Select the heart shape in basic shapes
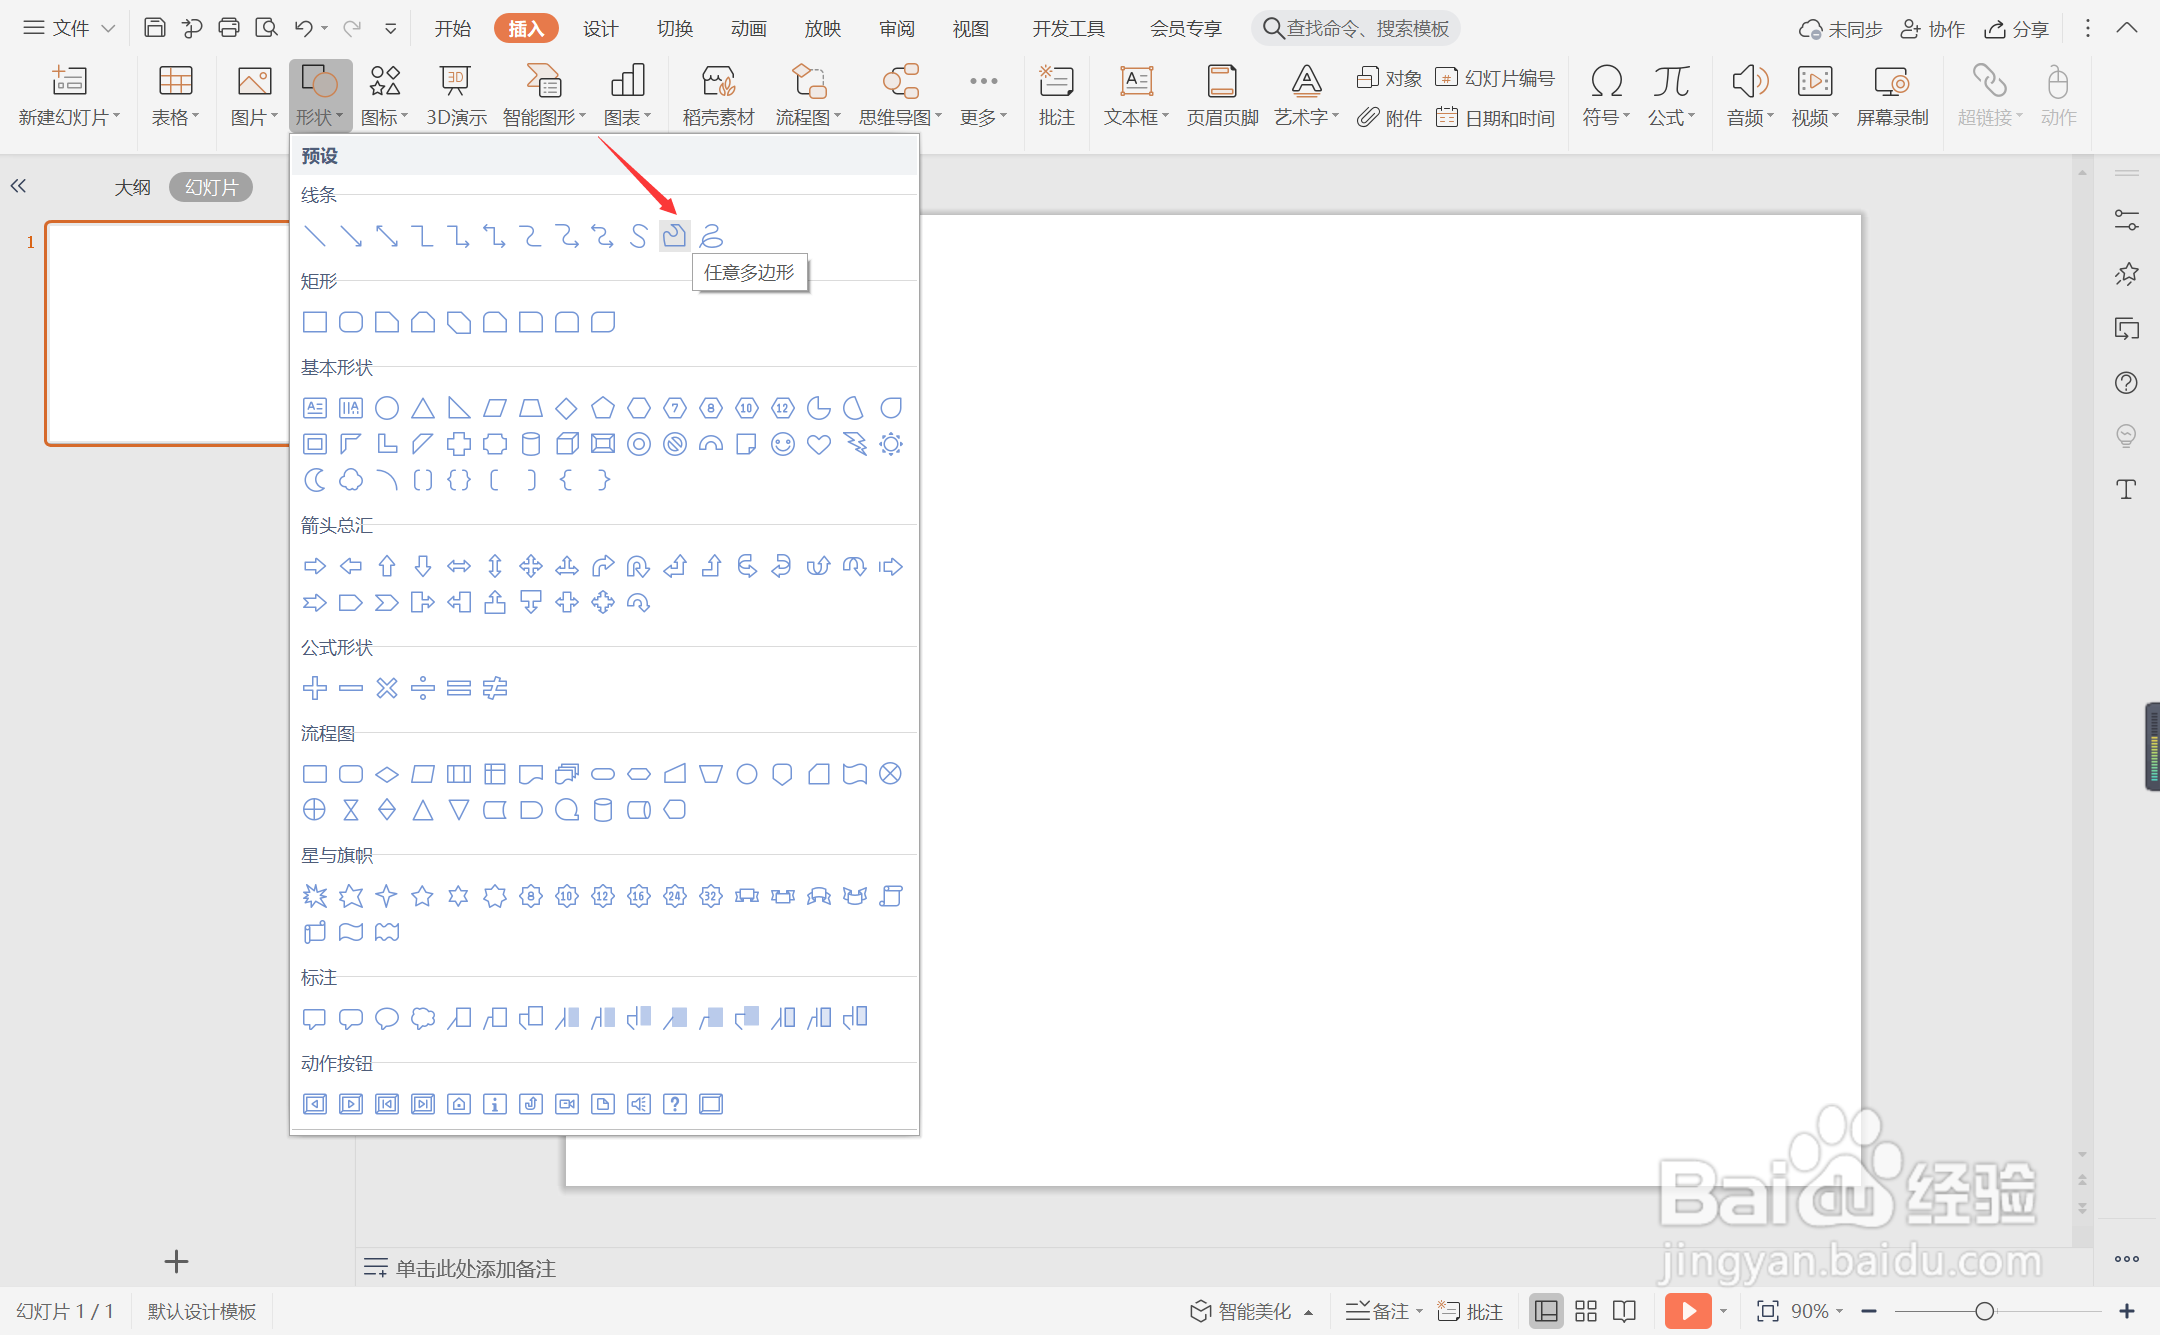 819,444
